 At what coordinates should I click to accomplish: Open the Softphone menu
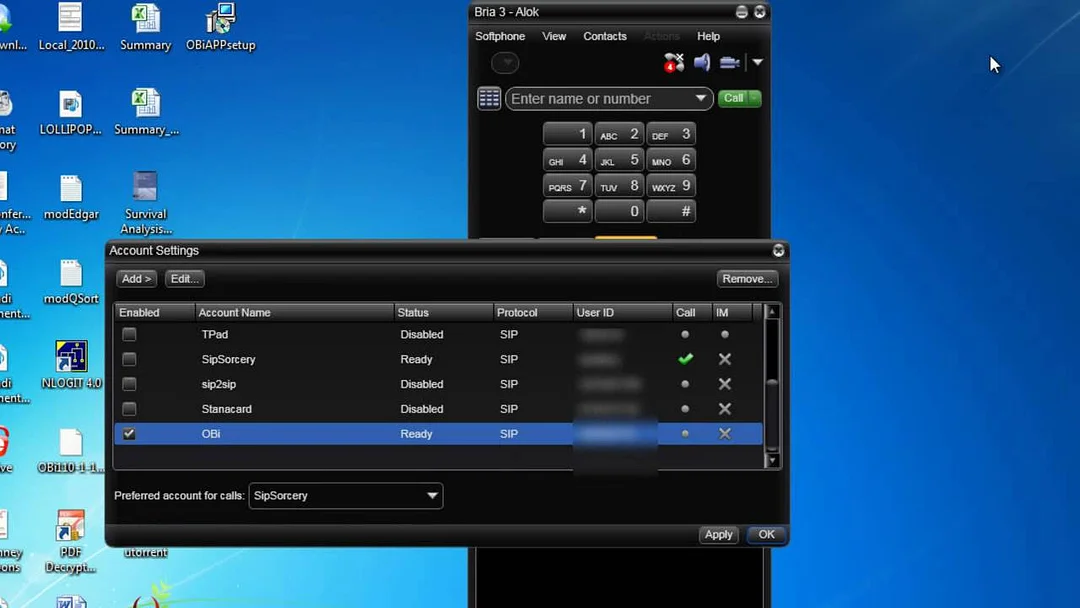pos(500,36)
